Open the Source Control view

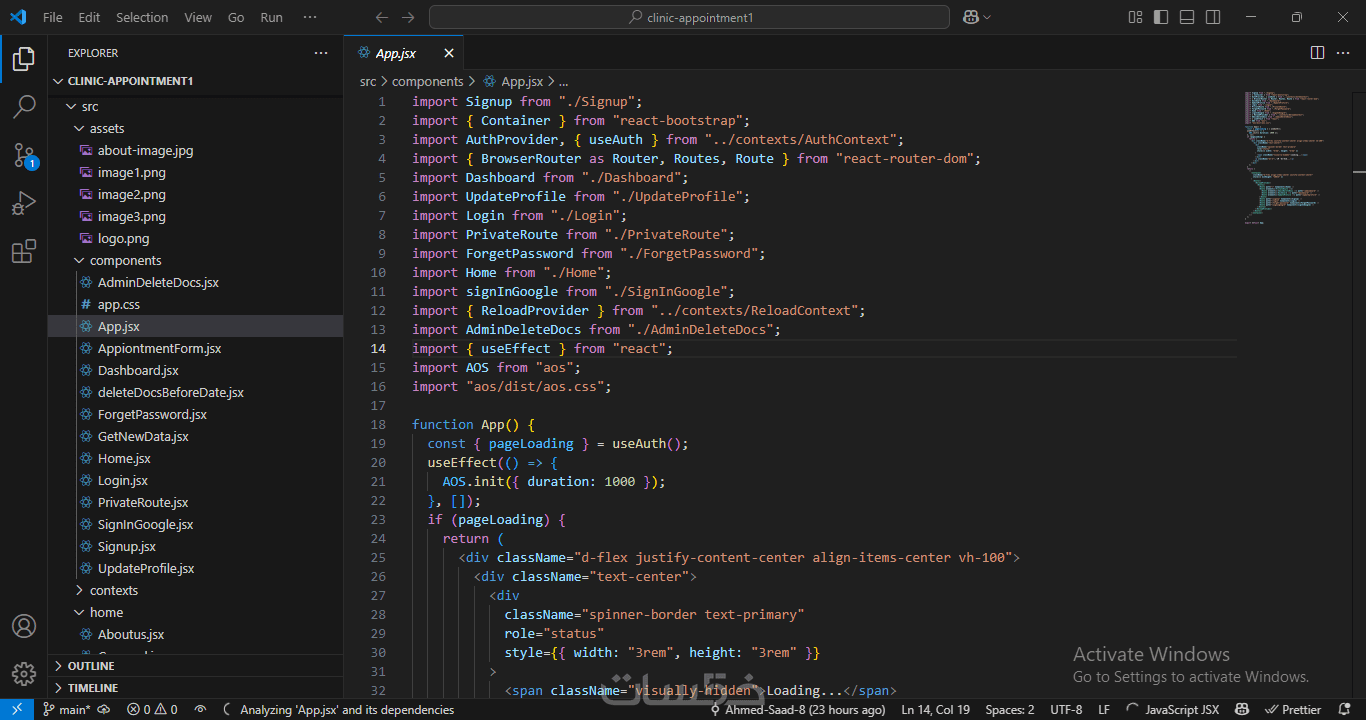(24, 155)
